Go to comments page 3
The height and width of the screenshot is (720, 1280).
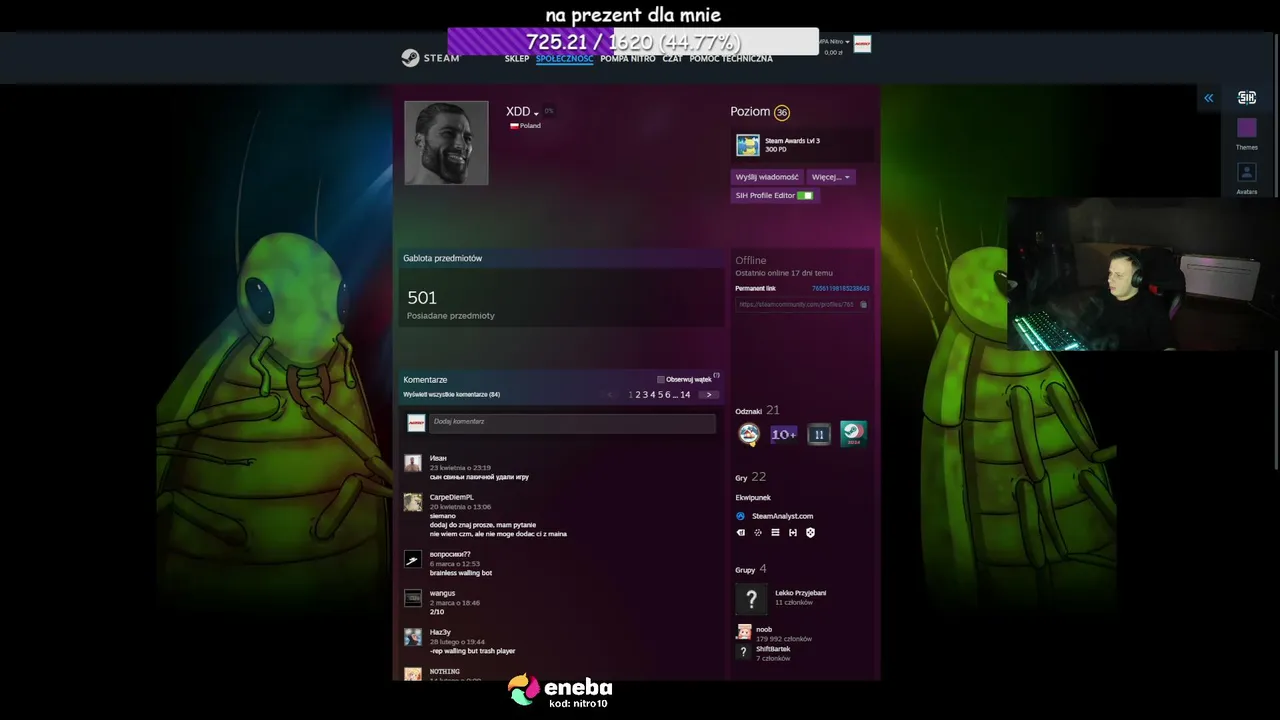coord(645,395)
